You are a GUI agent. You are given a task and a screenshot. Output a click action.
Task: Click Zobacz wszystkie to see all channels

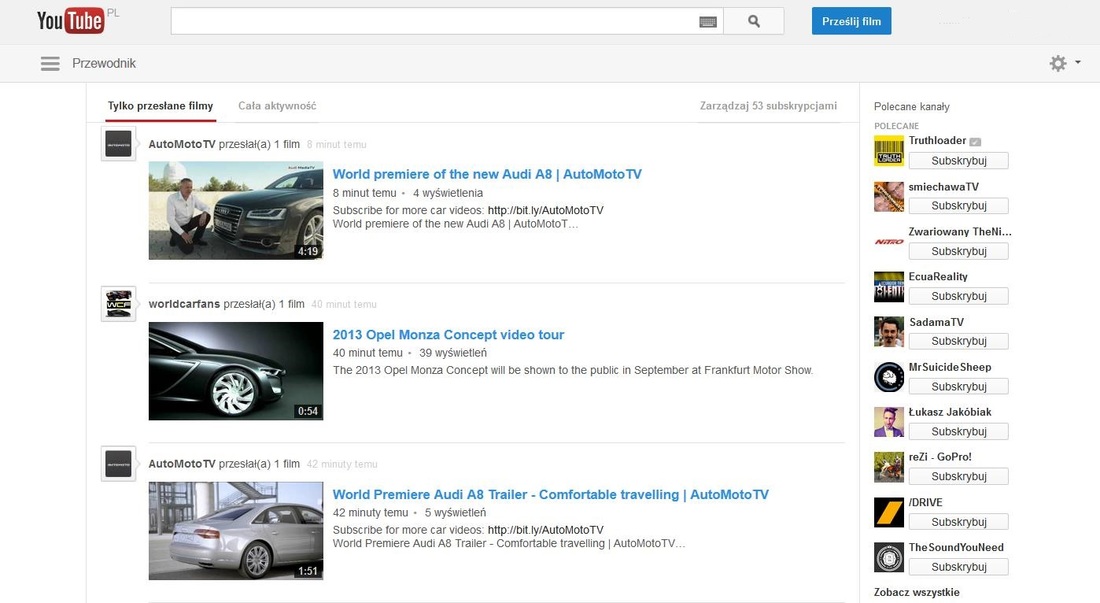[x=916, y=592]
